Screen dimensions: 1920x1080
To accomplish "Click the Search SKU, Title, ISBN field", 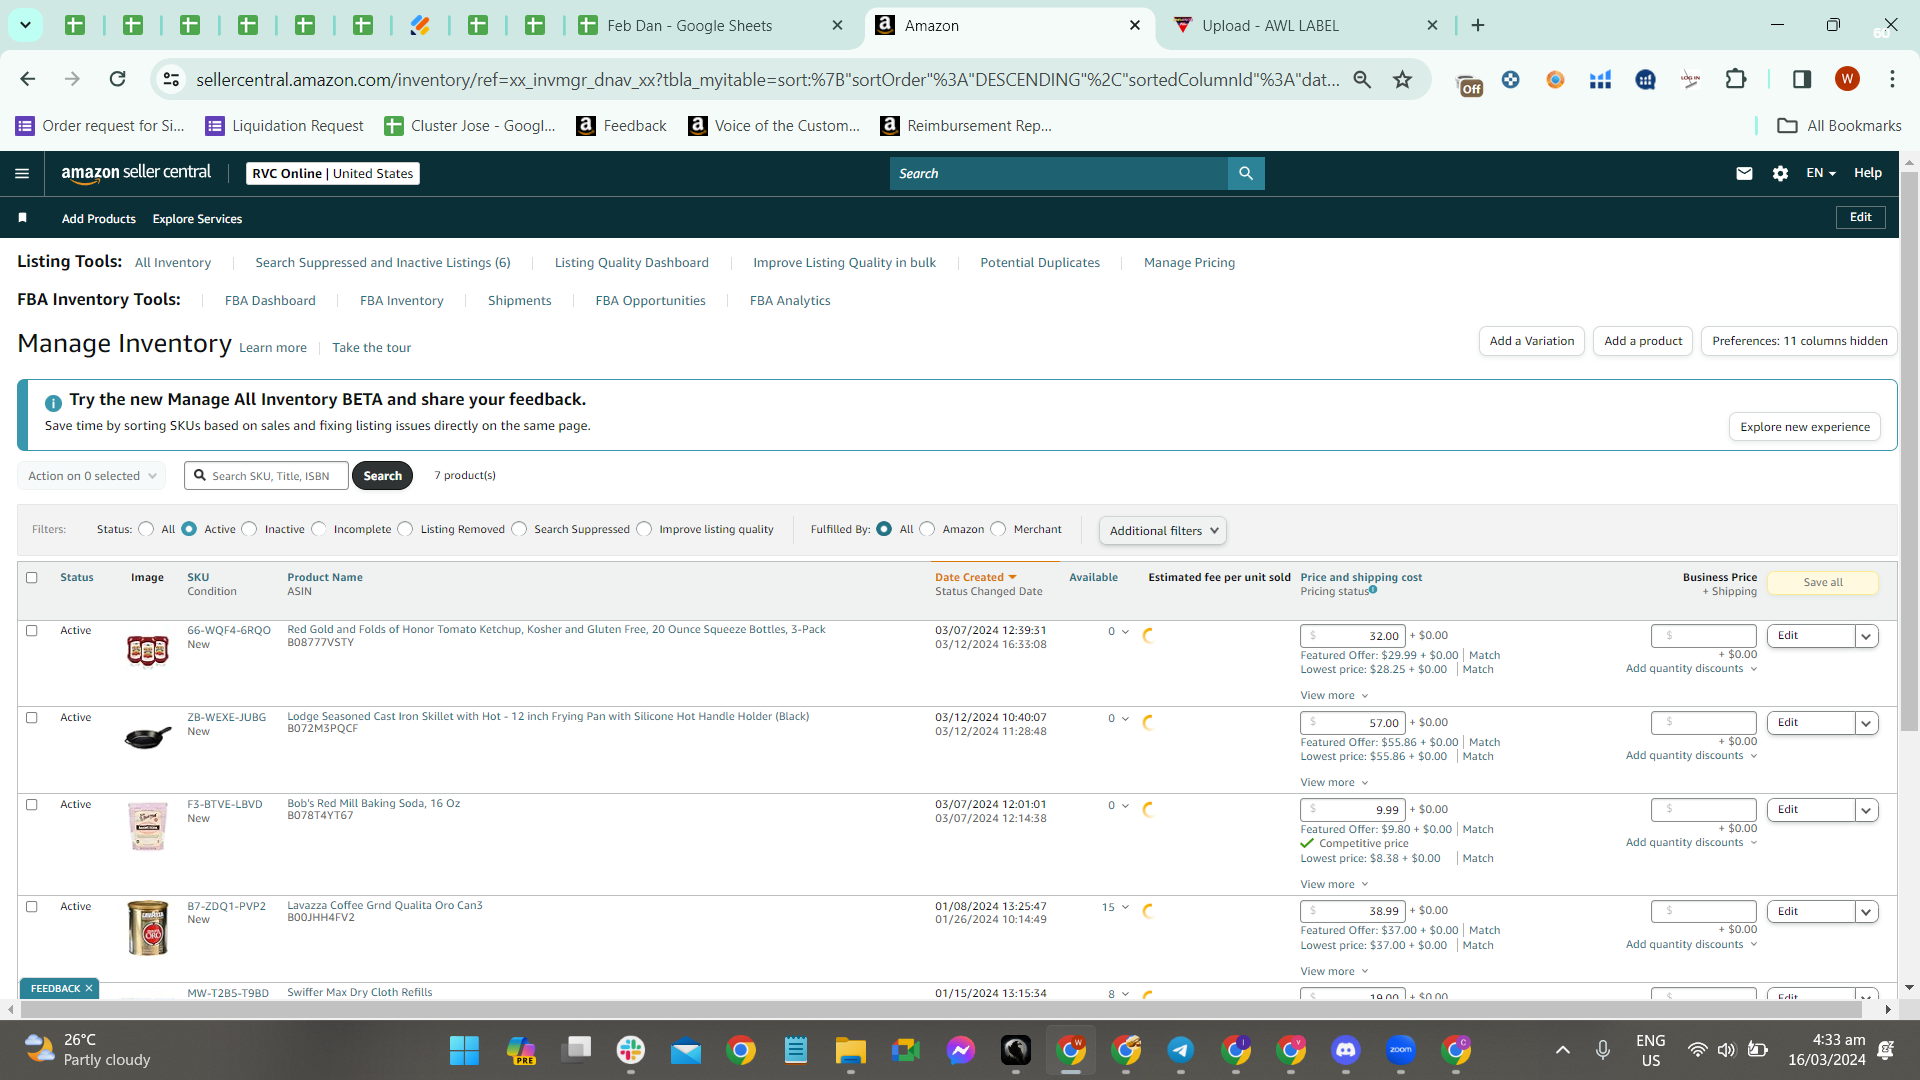I will pyautogui.click(x=267, y=476).
